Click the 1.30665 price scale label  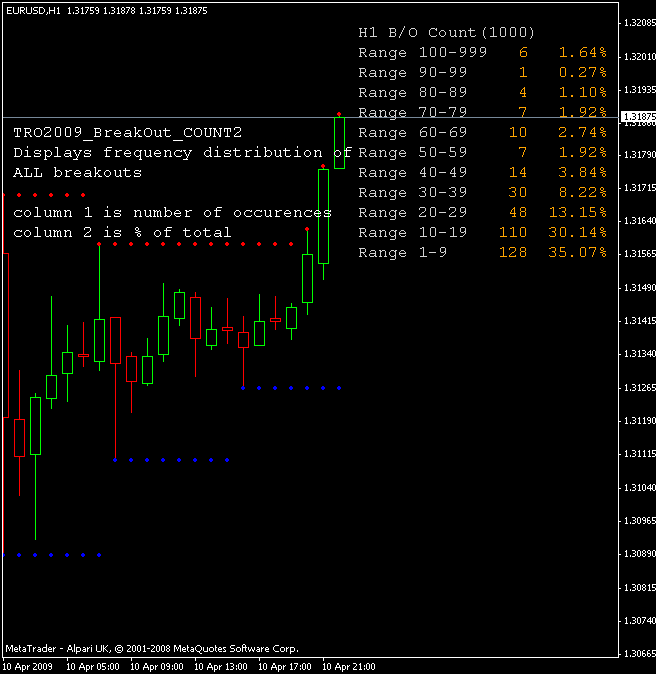(x=640, y=654)
